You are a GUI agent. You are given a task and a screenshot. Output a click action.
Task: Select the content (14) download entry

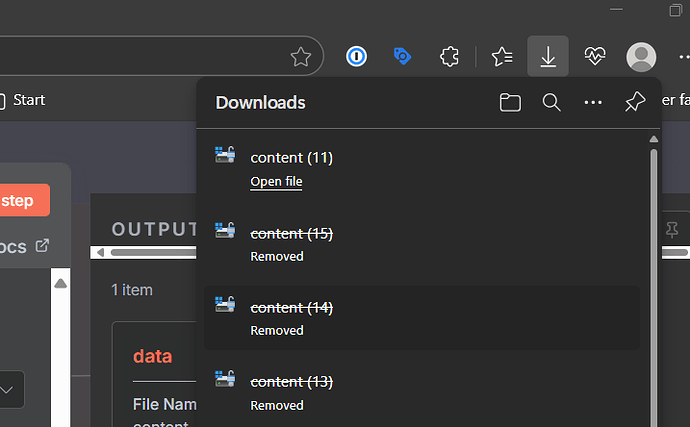click(x=291, y=308)
